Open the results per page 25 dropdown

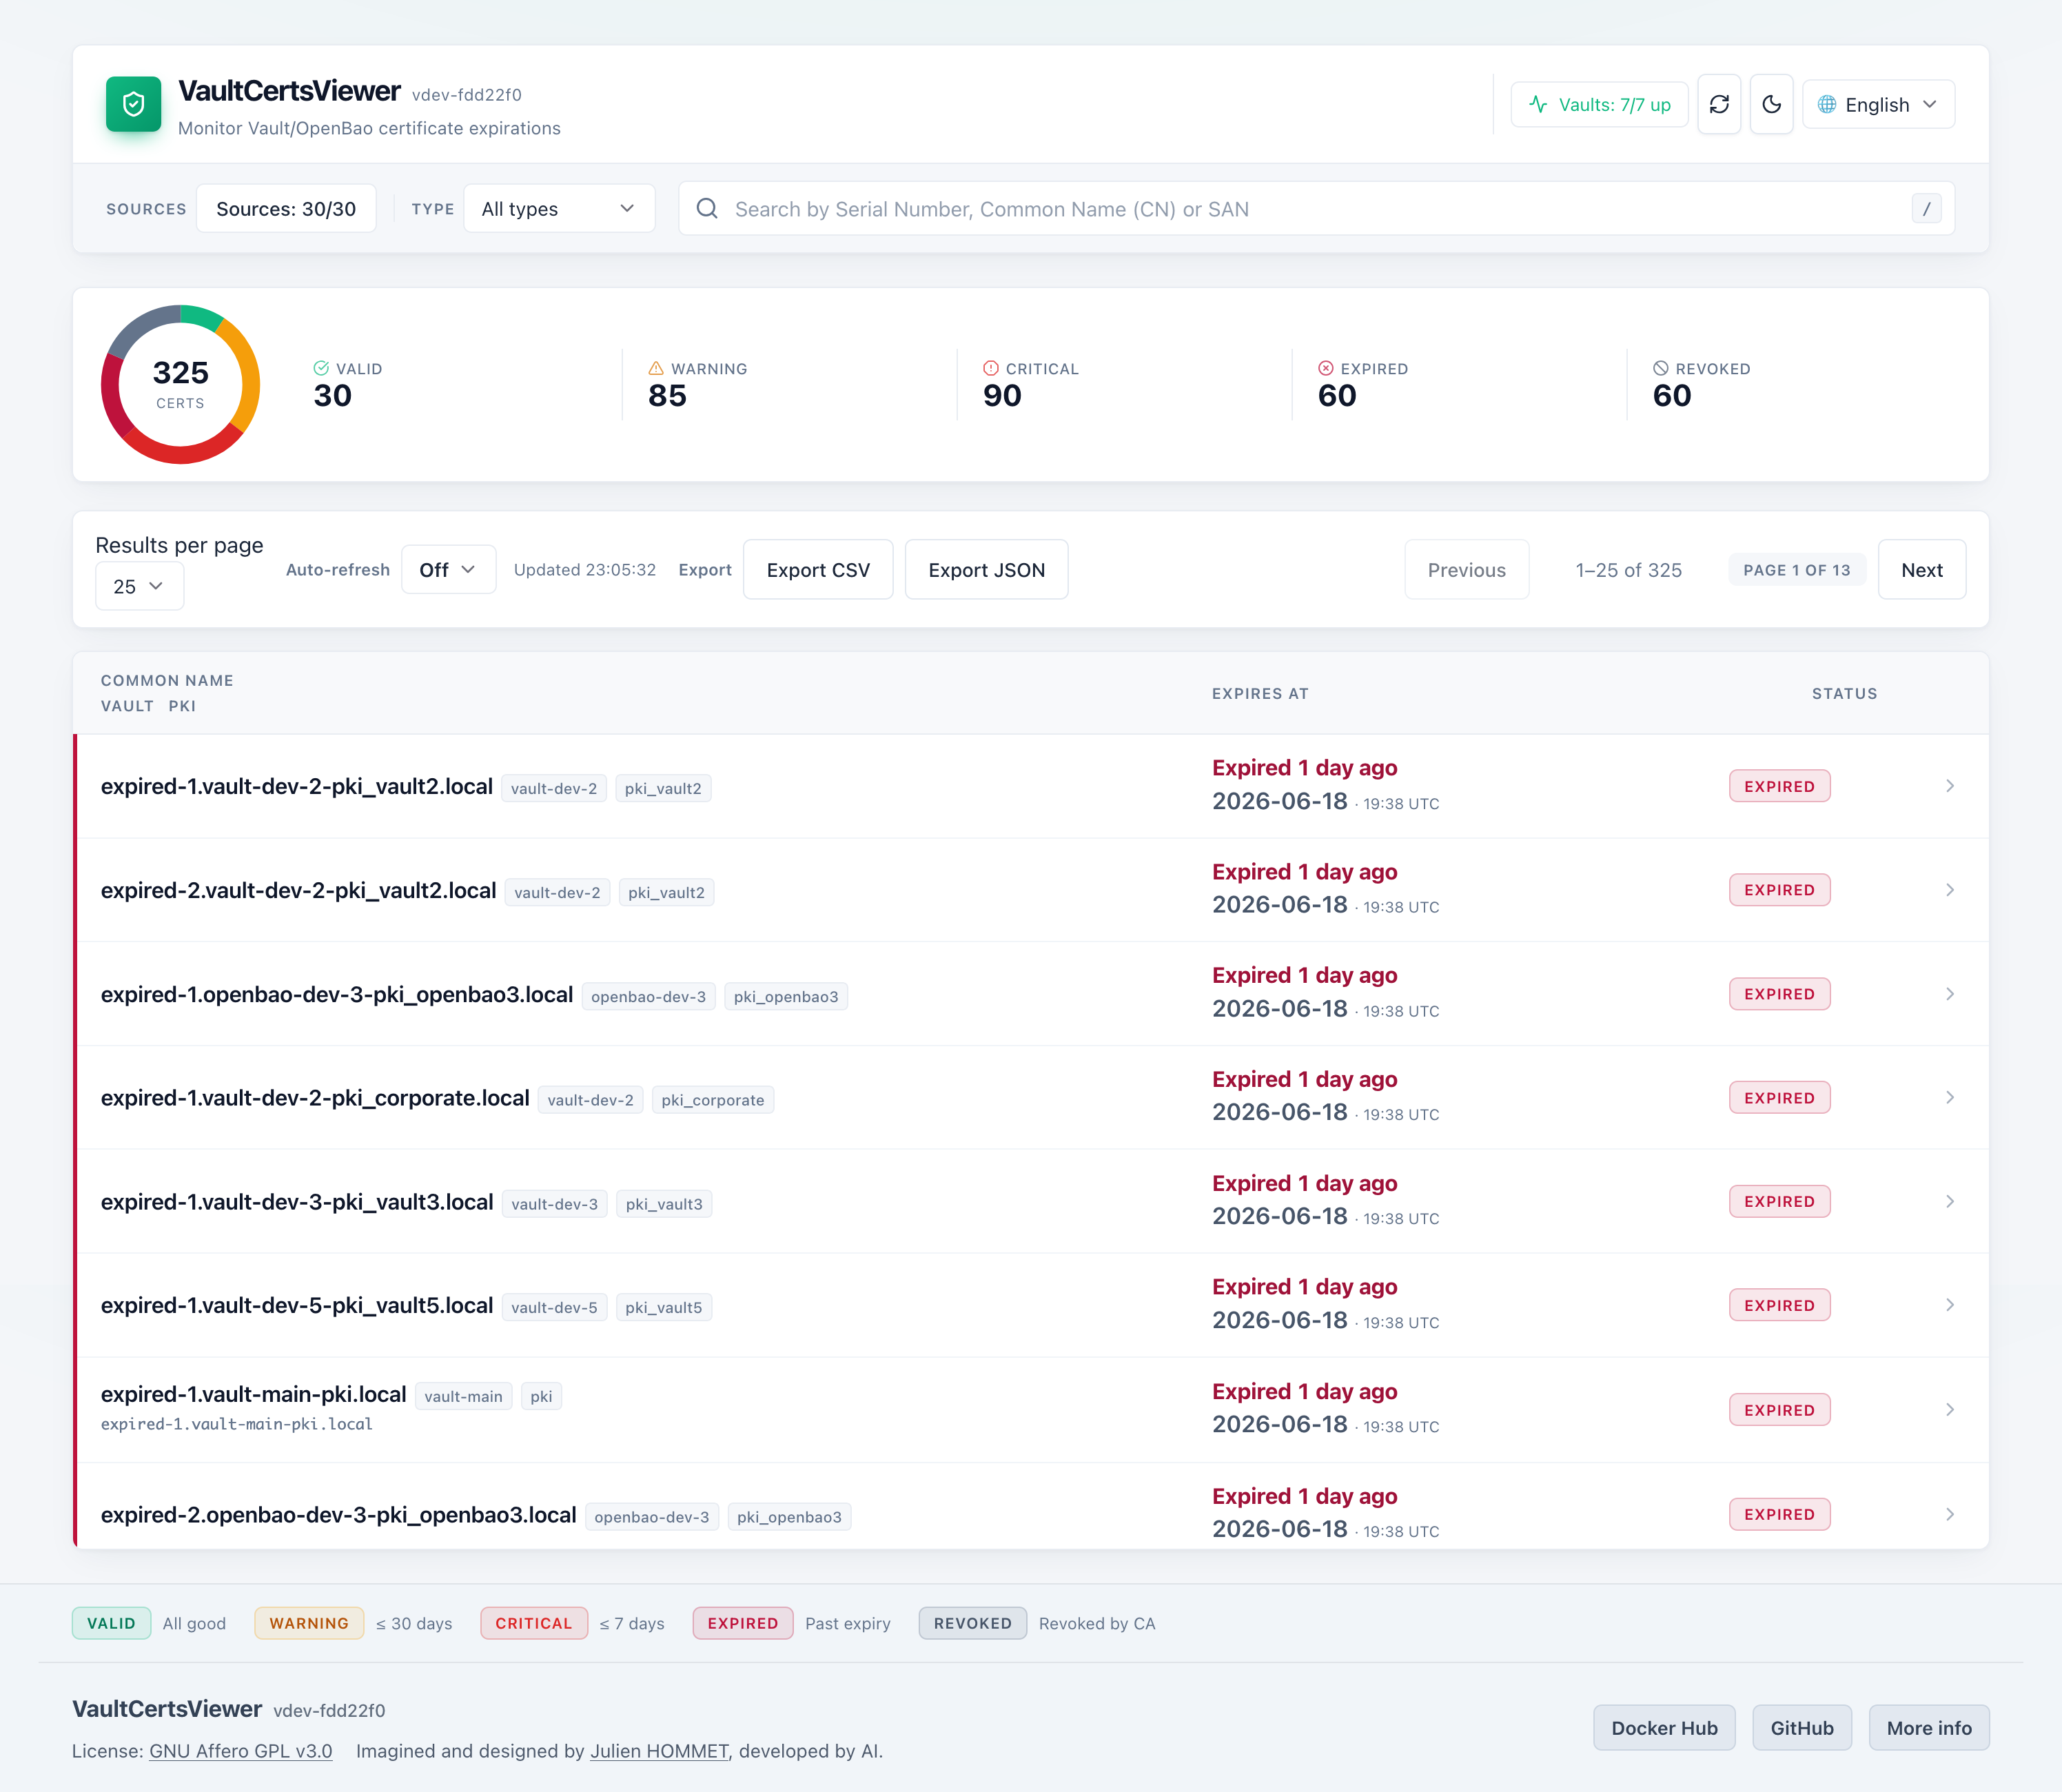coord(139,586)
